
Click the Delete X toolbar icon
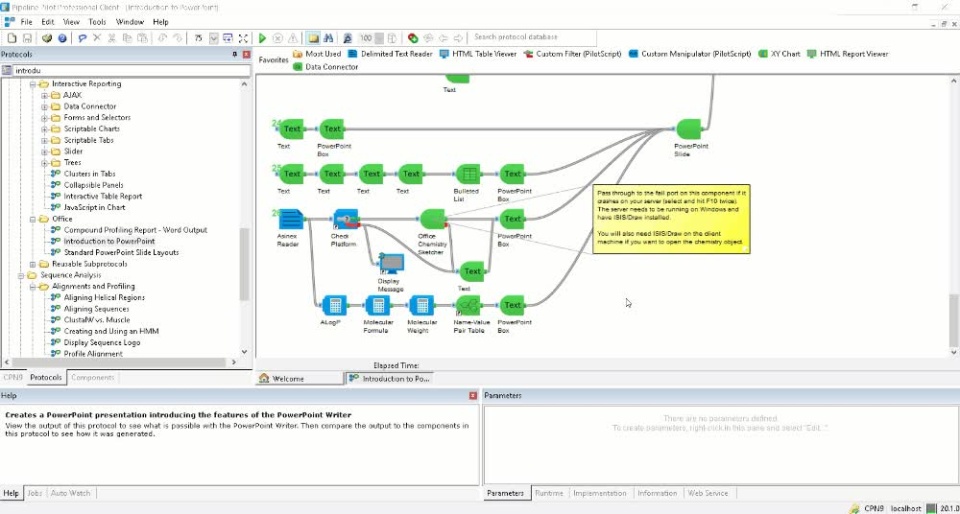pyautogui.click(x=97, y=38)
